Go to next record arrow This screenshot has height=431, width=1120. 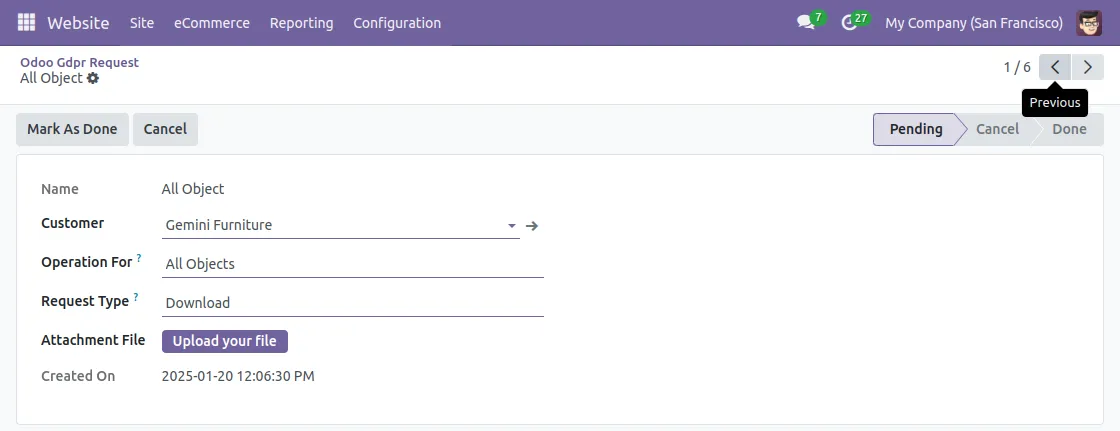(x=1088, y=67)
